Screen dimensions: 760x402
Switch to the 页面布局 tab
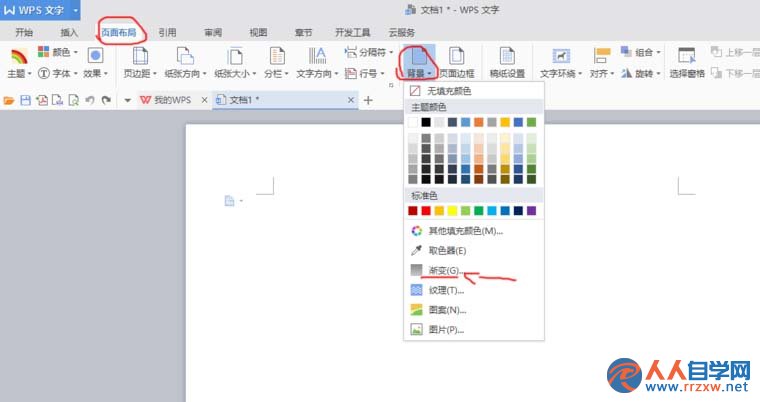point(118,32)
